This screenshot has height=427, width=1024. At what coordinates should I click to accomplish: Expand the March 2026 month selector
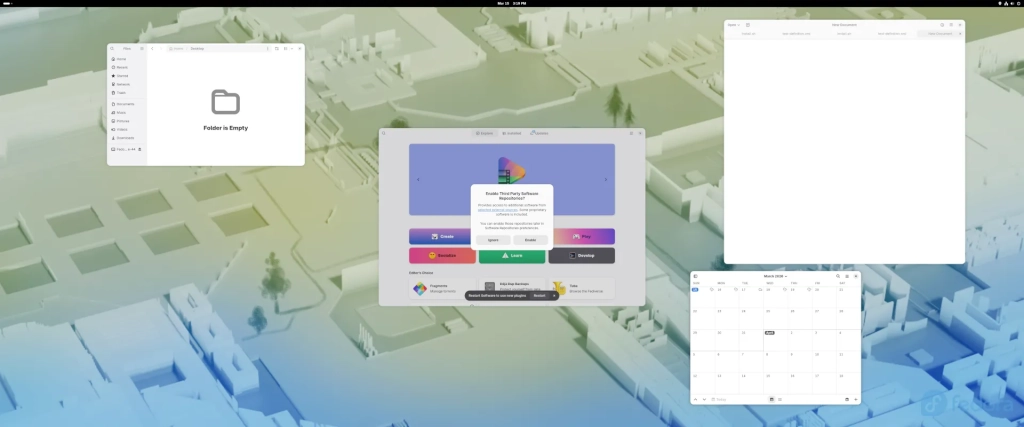(x=775, y=276)
